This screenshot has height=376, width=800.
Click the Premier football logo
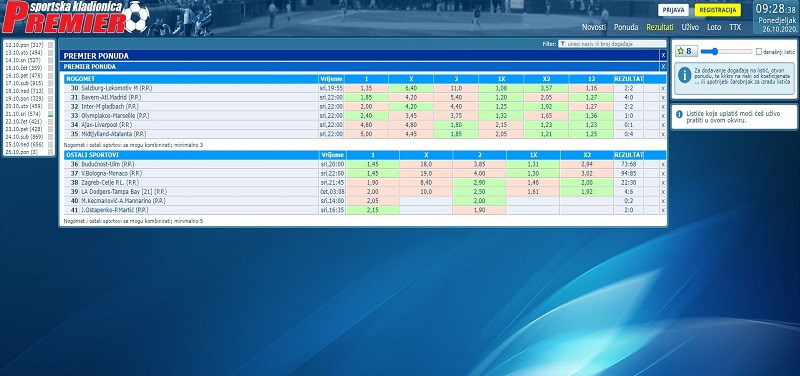click(x=76, y=17)
